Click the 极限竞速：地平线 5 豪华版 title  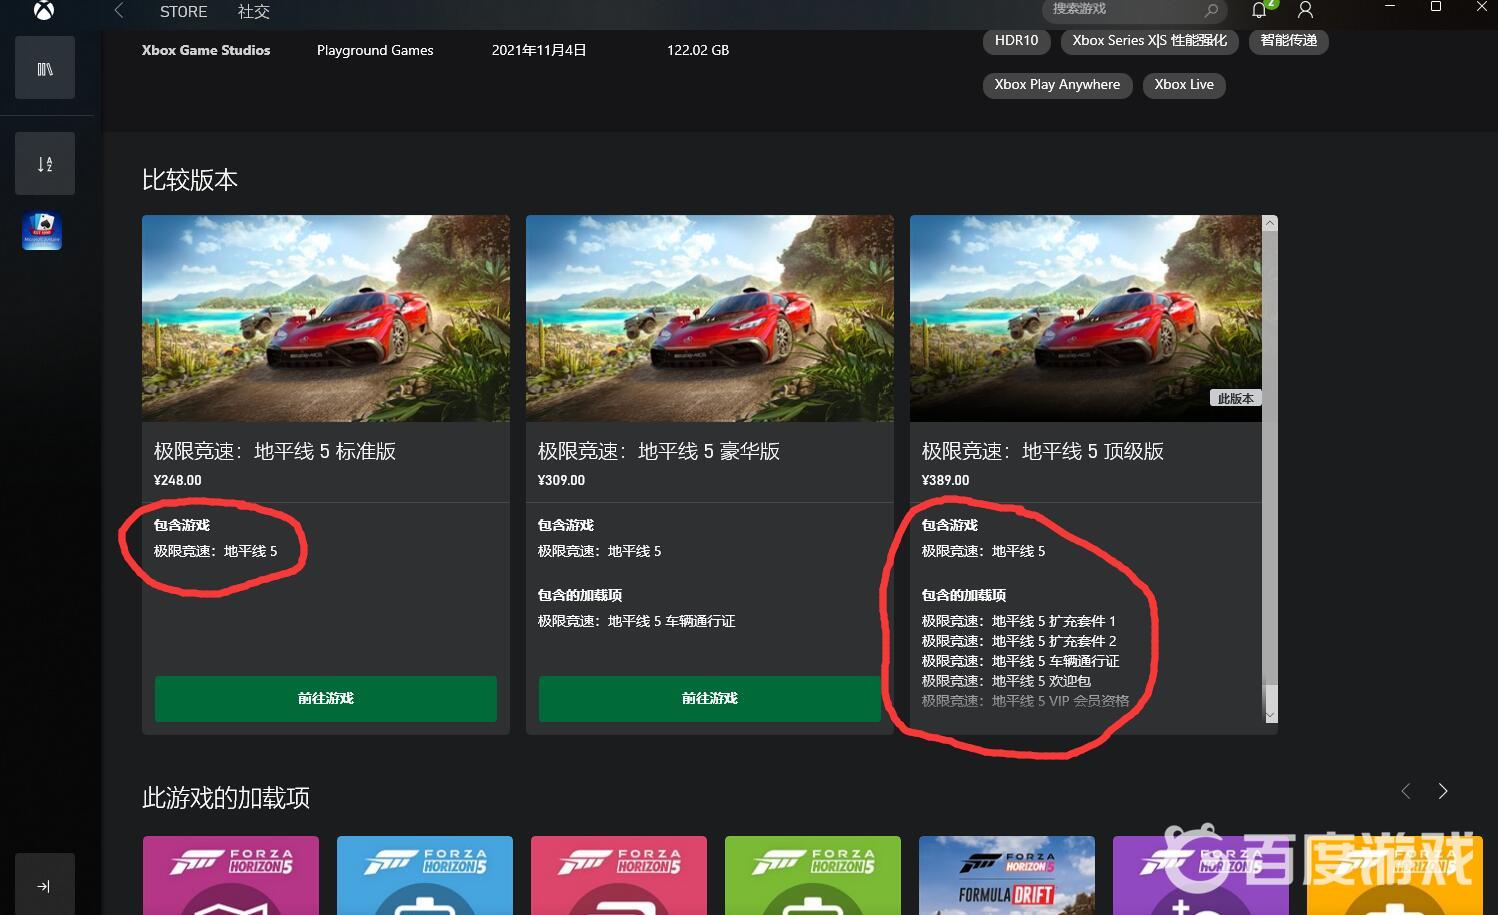click(659, 452)
